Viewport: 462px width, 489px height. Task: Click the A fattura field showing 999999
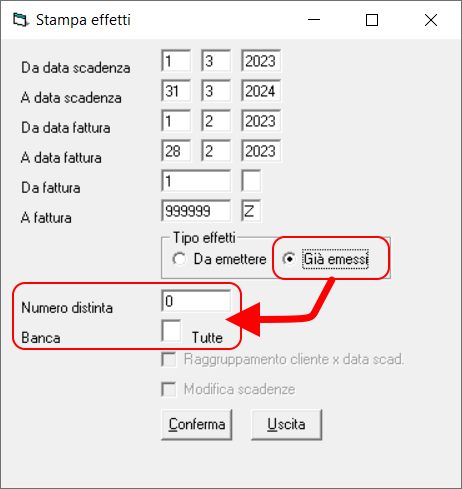coord(196,211)
